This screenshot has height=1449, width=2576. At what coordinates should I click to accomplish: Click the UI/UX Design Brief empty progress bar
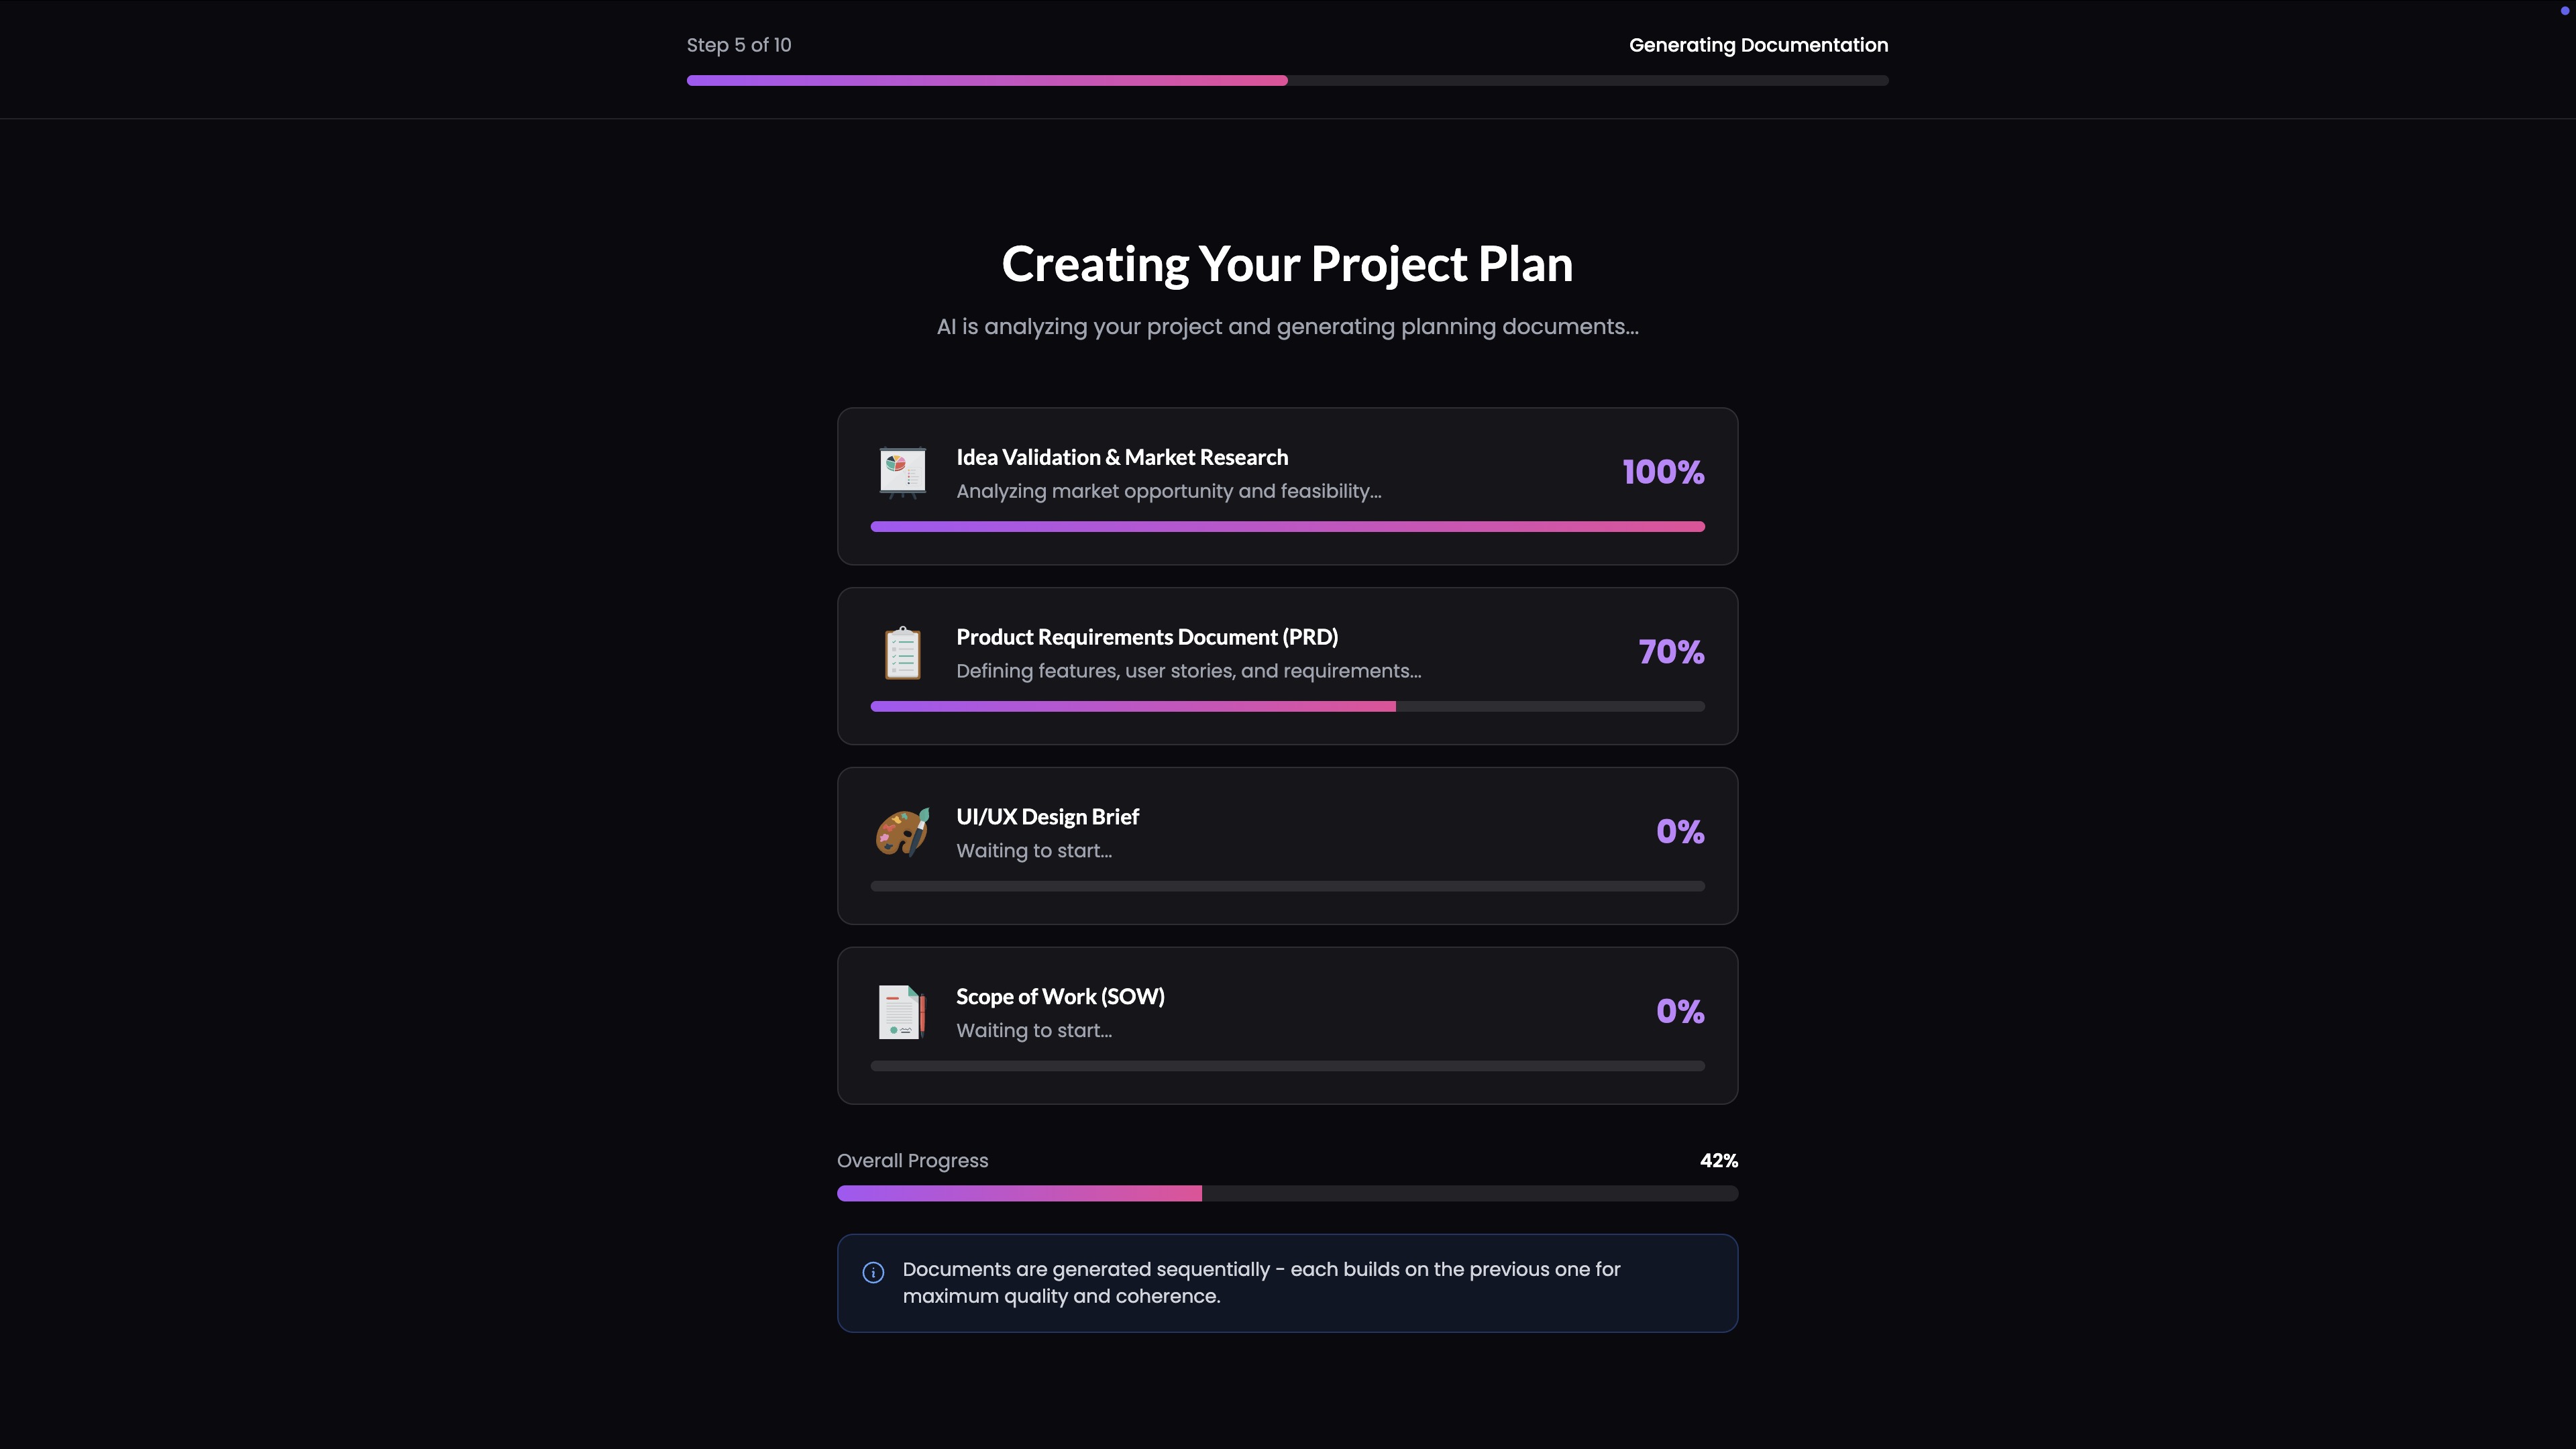[x=1287, y=886]
